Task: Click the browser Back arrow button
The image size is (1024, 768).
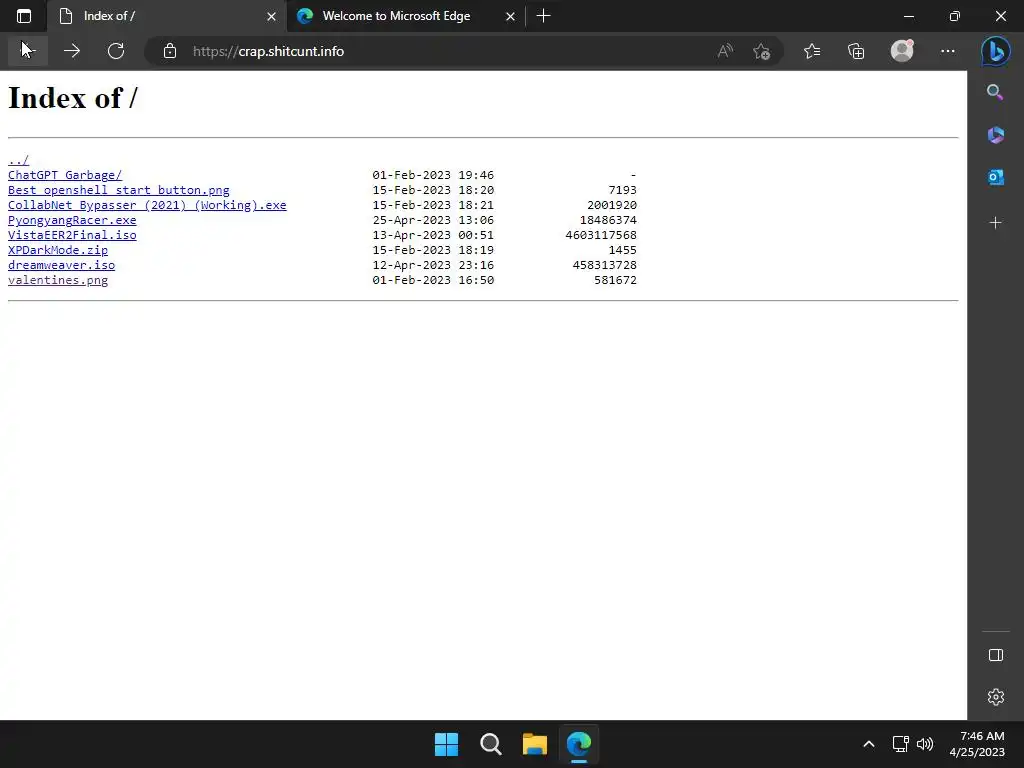Action: pos(27,51)
